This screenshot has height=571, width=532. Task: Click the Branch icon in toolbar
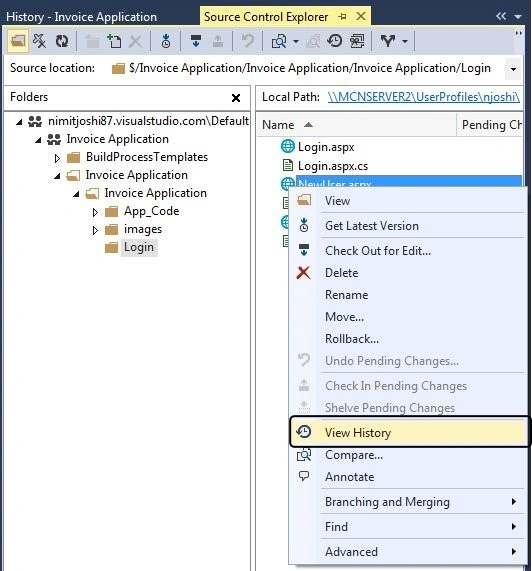pyautogui.click(x=387, y=41)
